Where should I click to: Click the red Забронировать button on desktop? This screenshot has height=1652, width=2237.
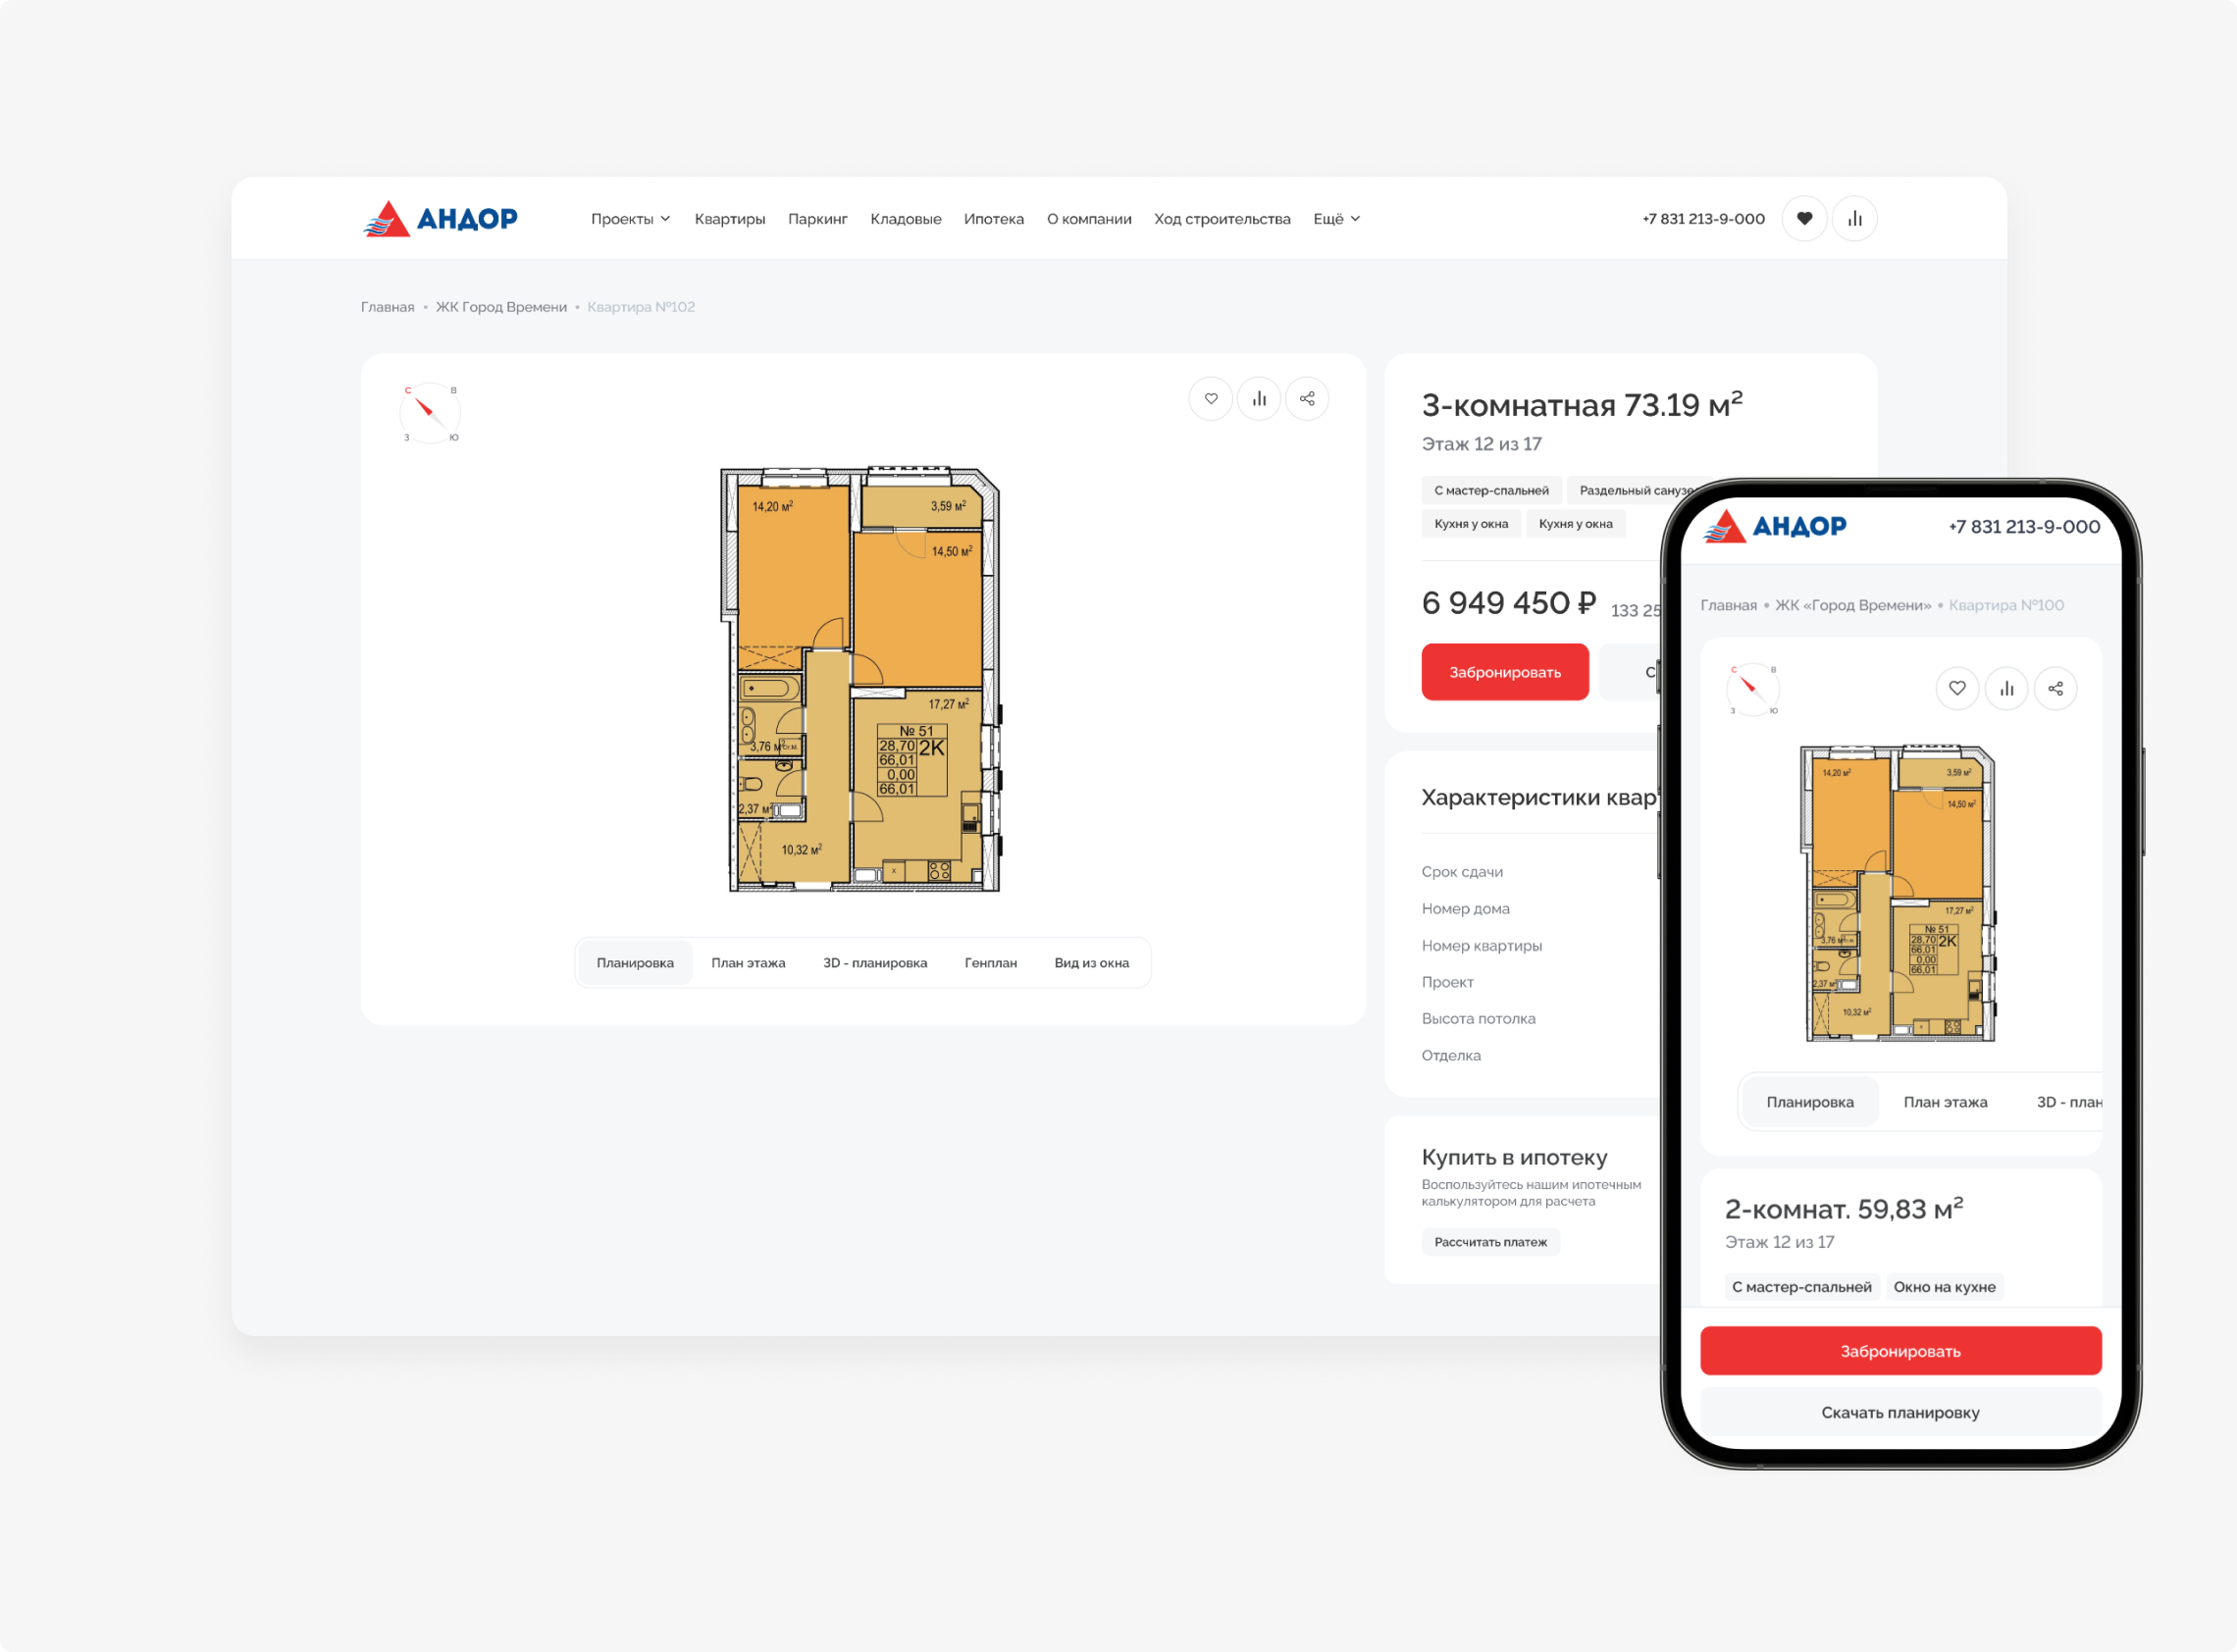point(1504,672)
